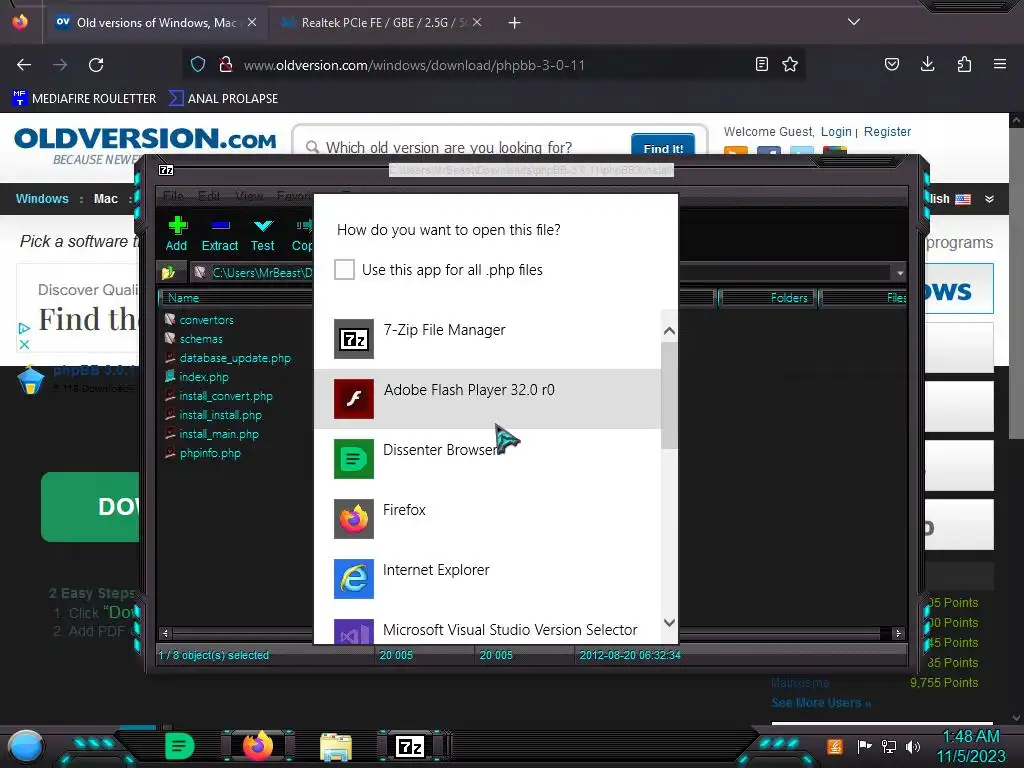Open the 7-Zip address path dropdown
This screenshot has height=768, width=1024.
click(x=900, y=273)
